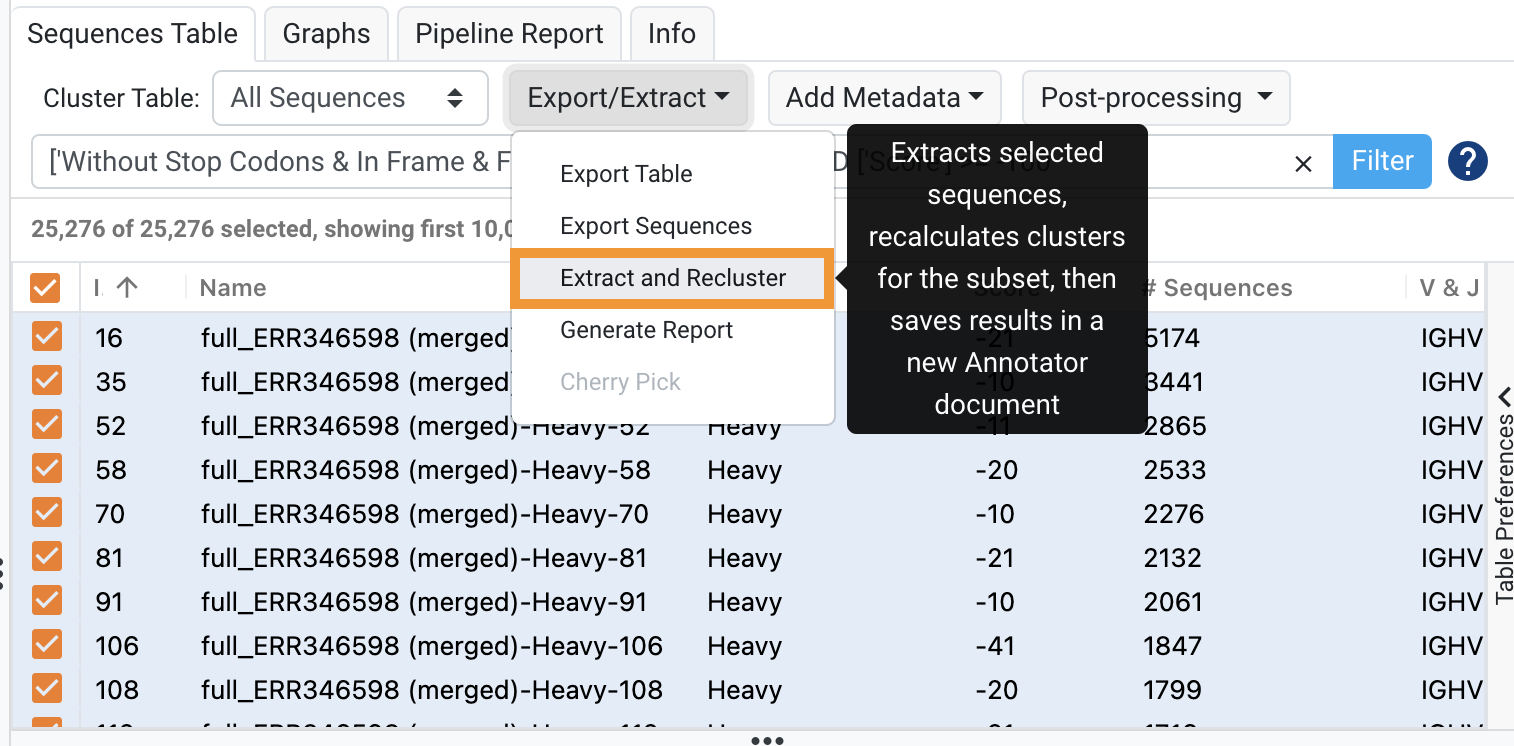Switch to the Pipeline Report tab
The width and height of the screenshot is (1514, 746).
509,34
